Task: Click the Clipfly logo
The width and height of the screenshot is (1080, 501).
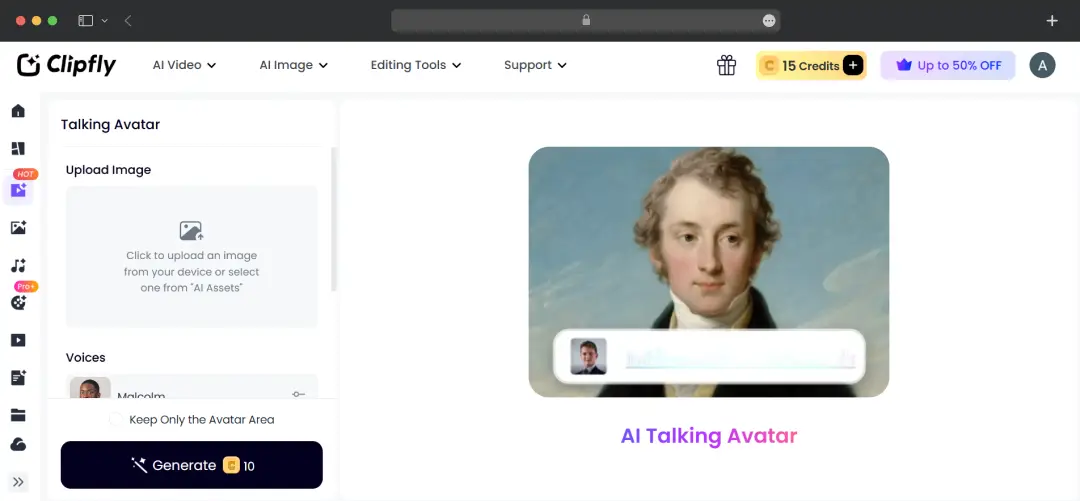Action: [x=66, y=65]
